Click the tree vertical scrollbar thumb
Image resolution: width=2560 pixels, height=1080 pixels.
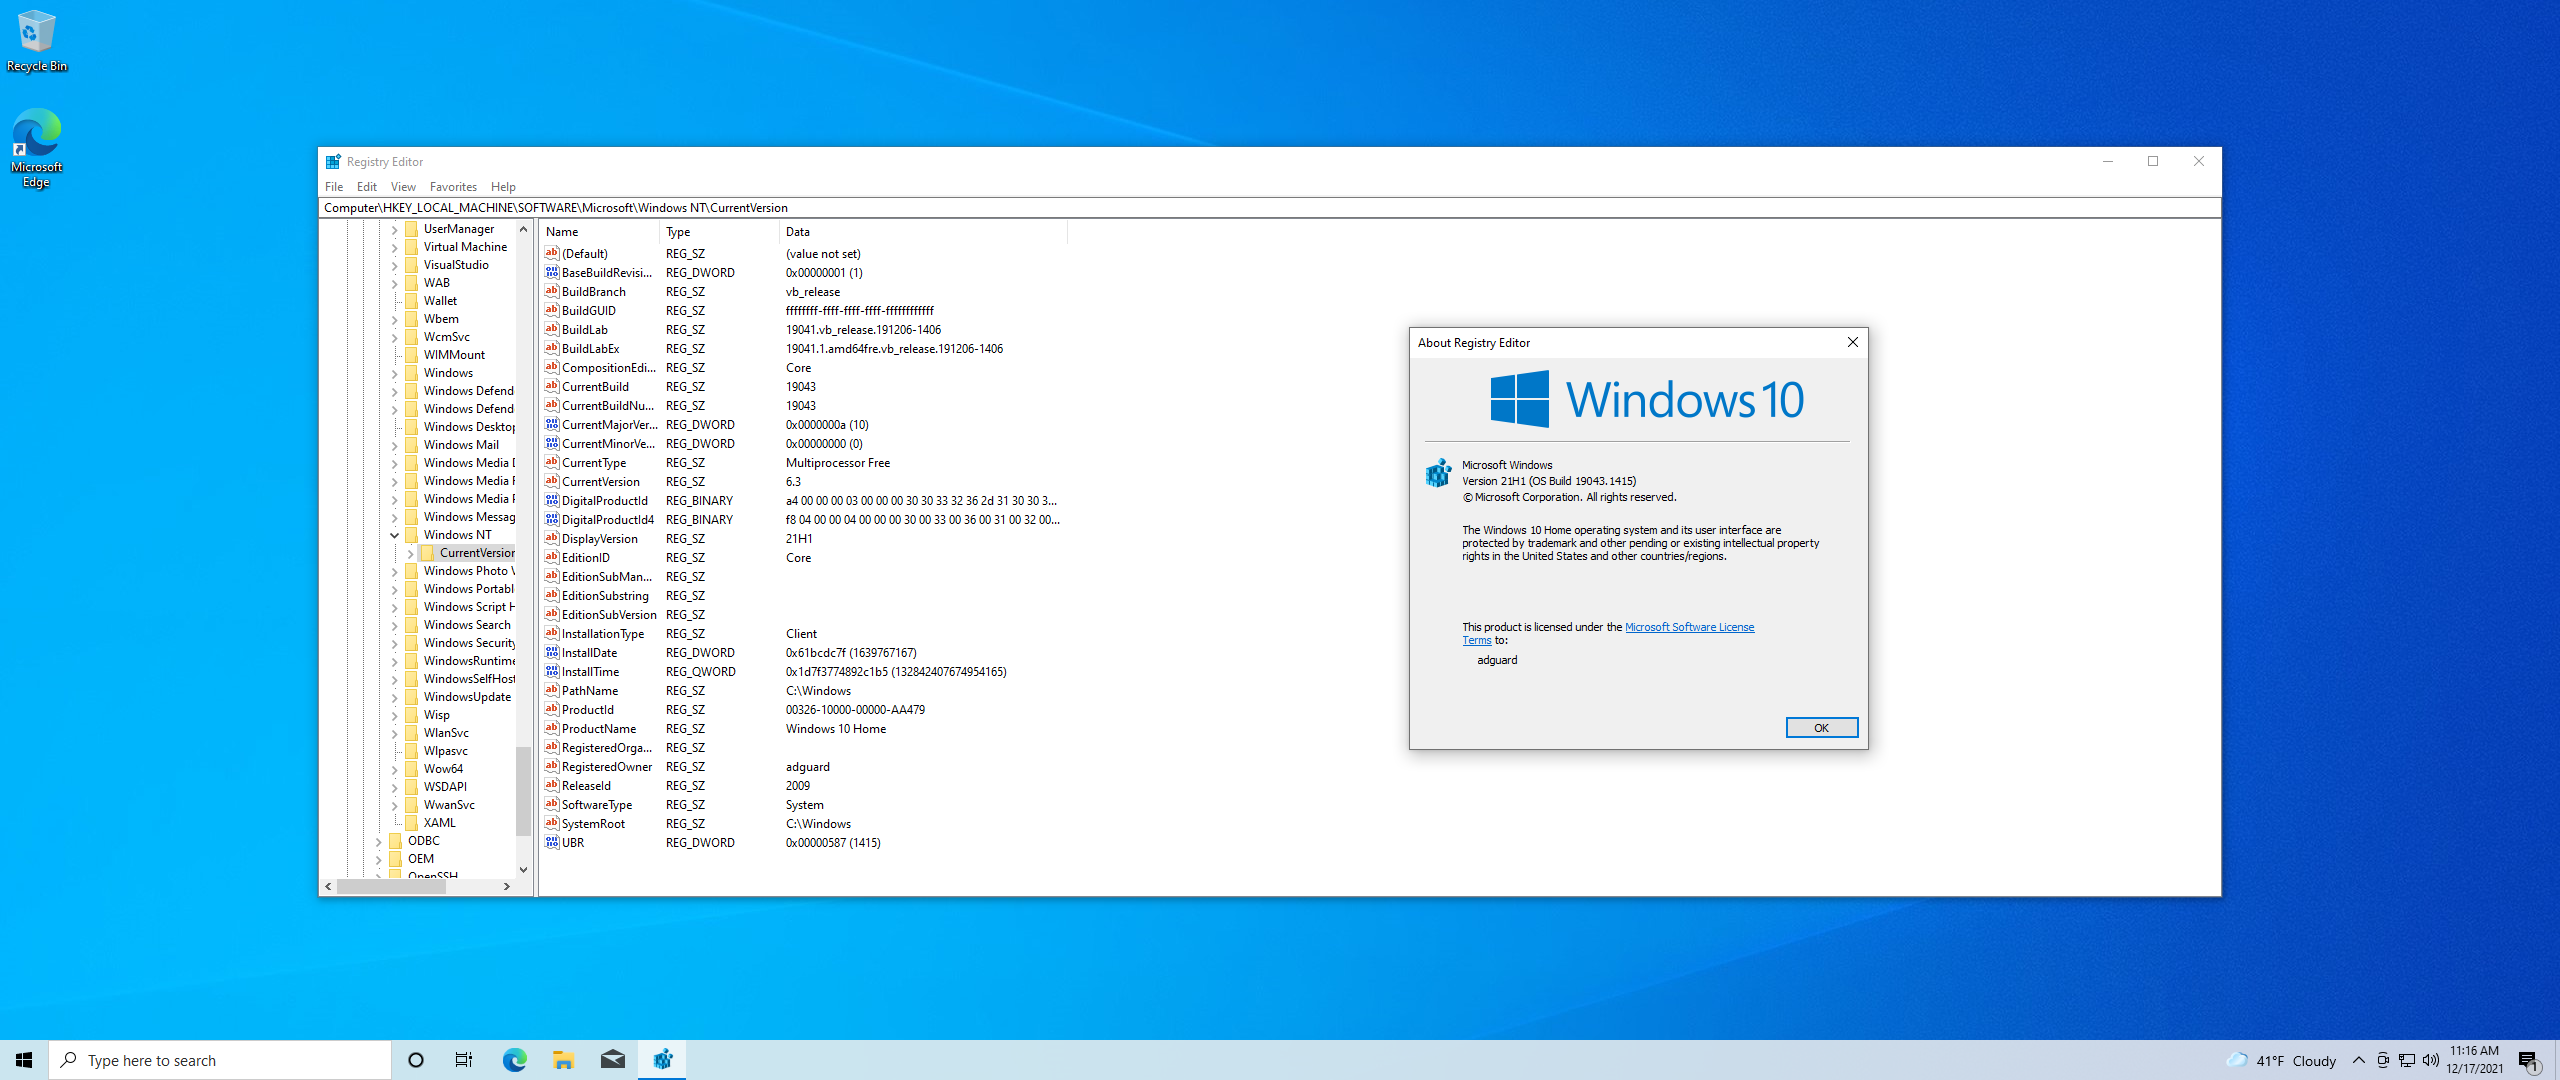(523, 790)
